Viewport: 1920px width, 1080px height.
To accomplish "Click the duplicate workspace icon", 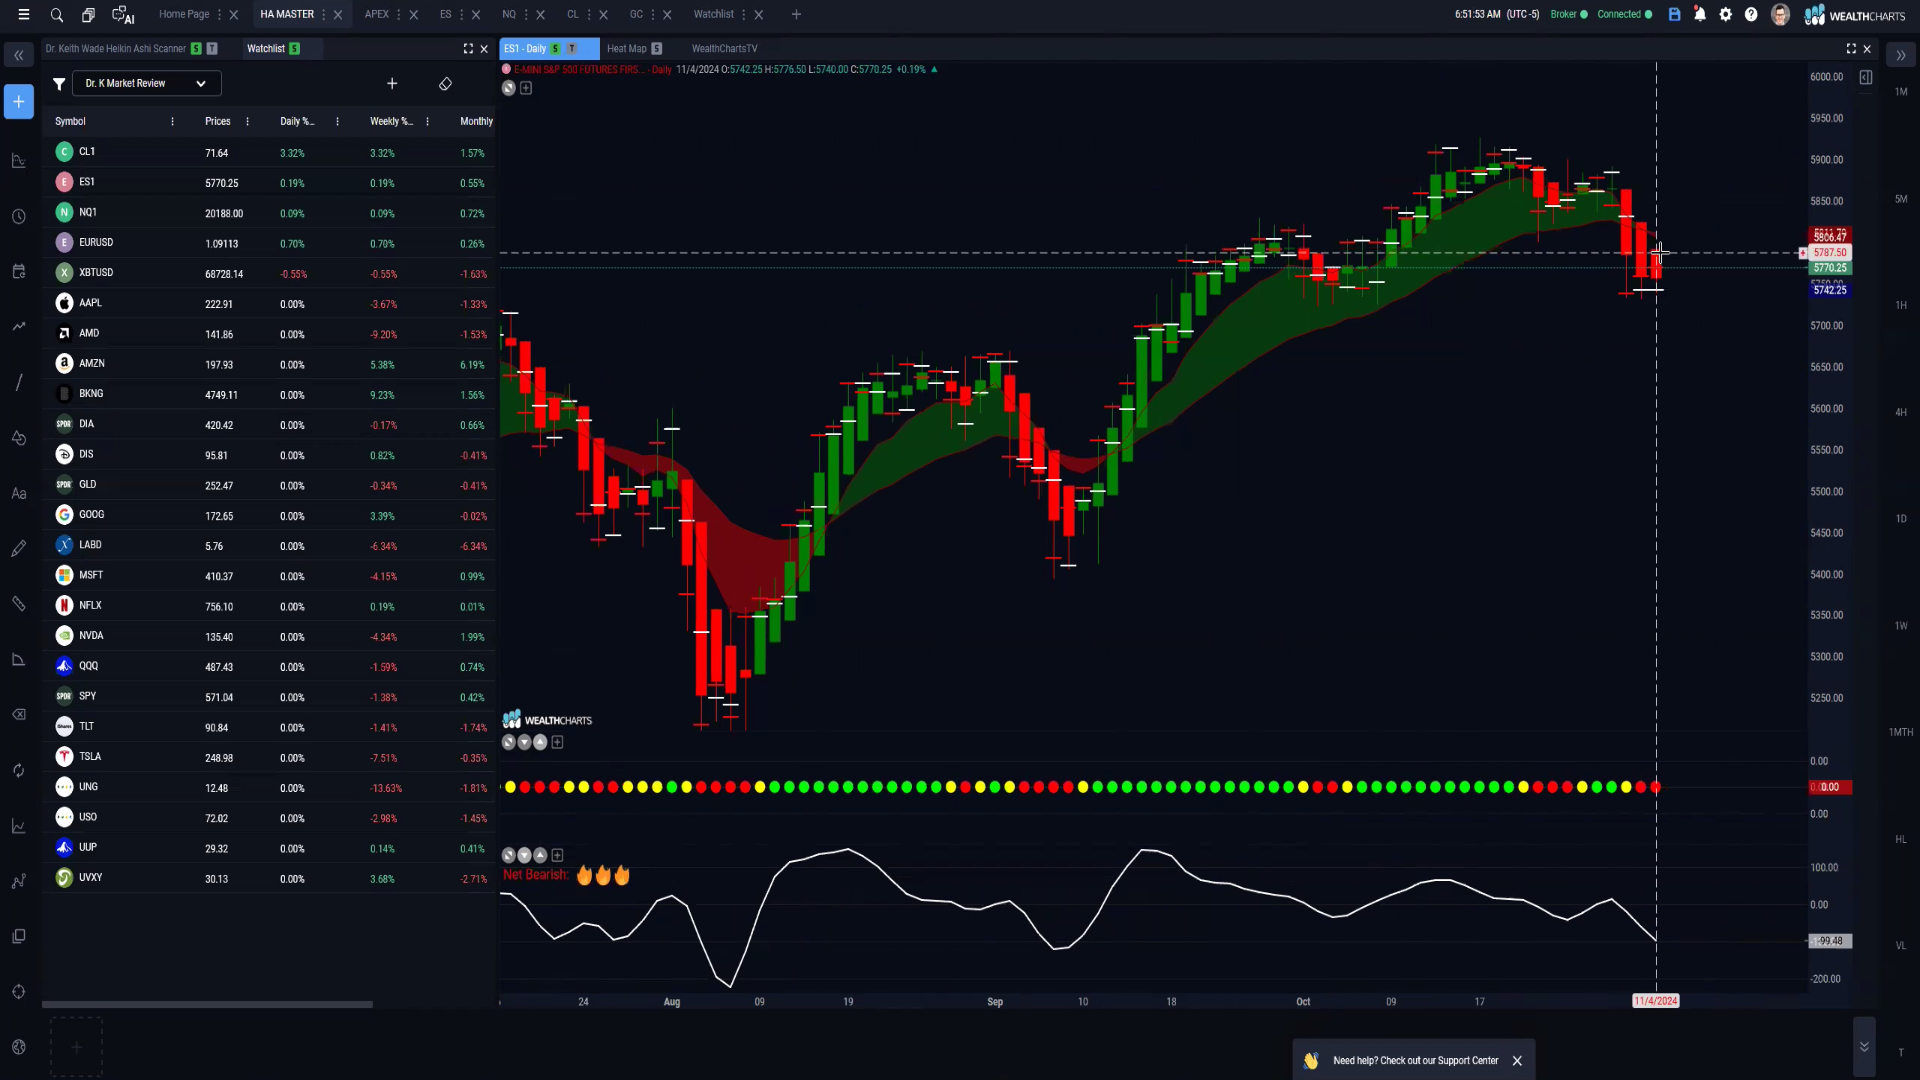I will click(88, 15).
